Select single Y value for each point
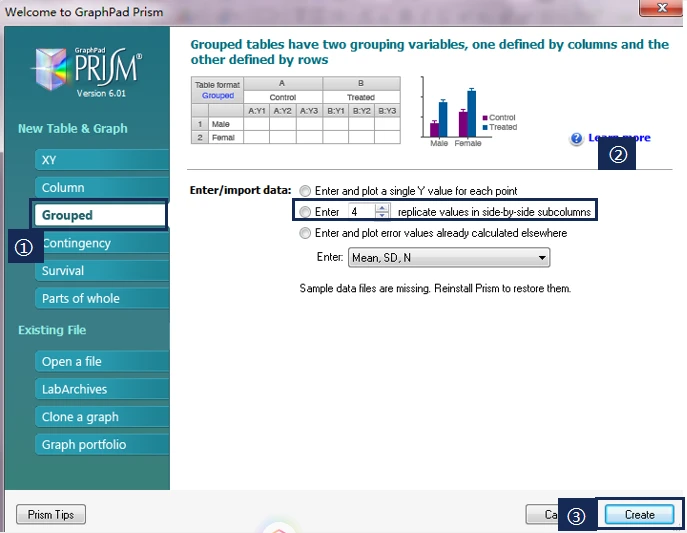 click(305, 191)
